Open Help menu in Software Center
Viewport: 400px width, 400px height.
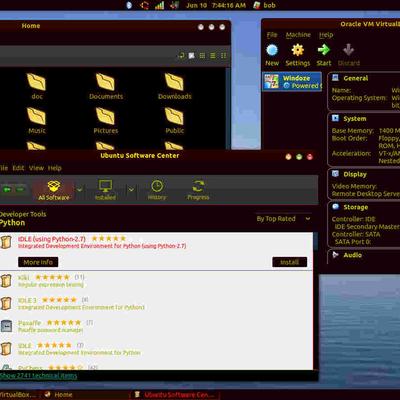pyautogui.click(x=54, y=168)
